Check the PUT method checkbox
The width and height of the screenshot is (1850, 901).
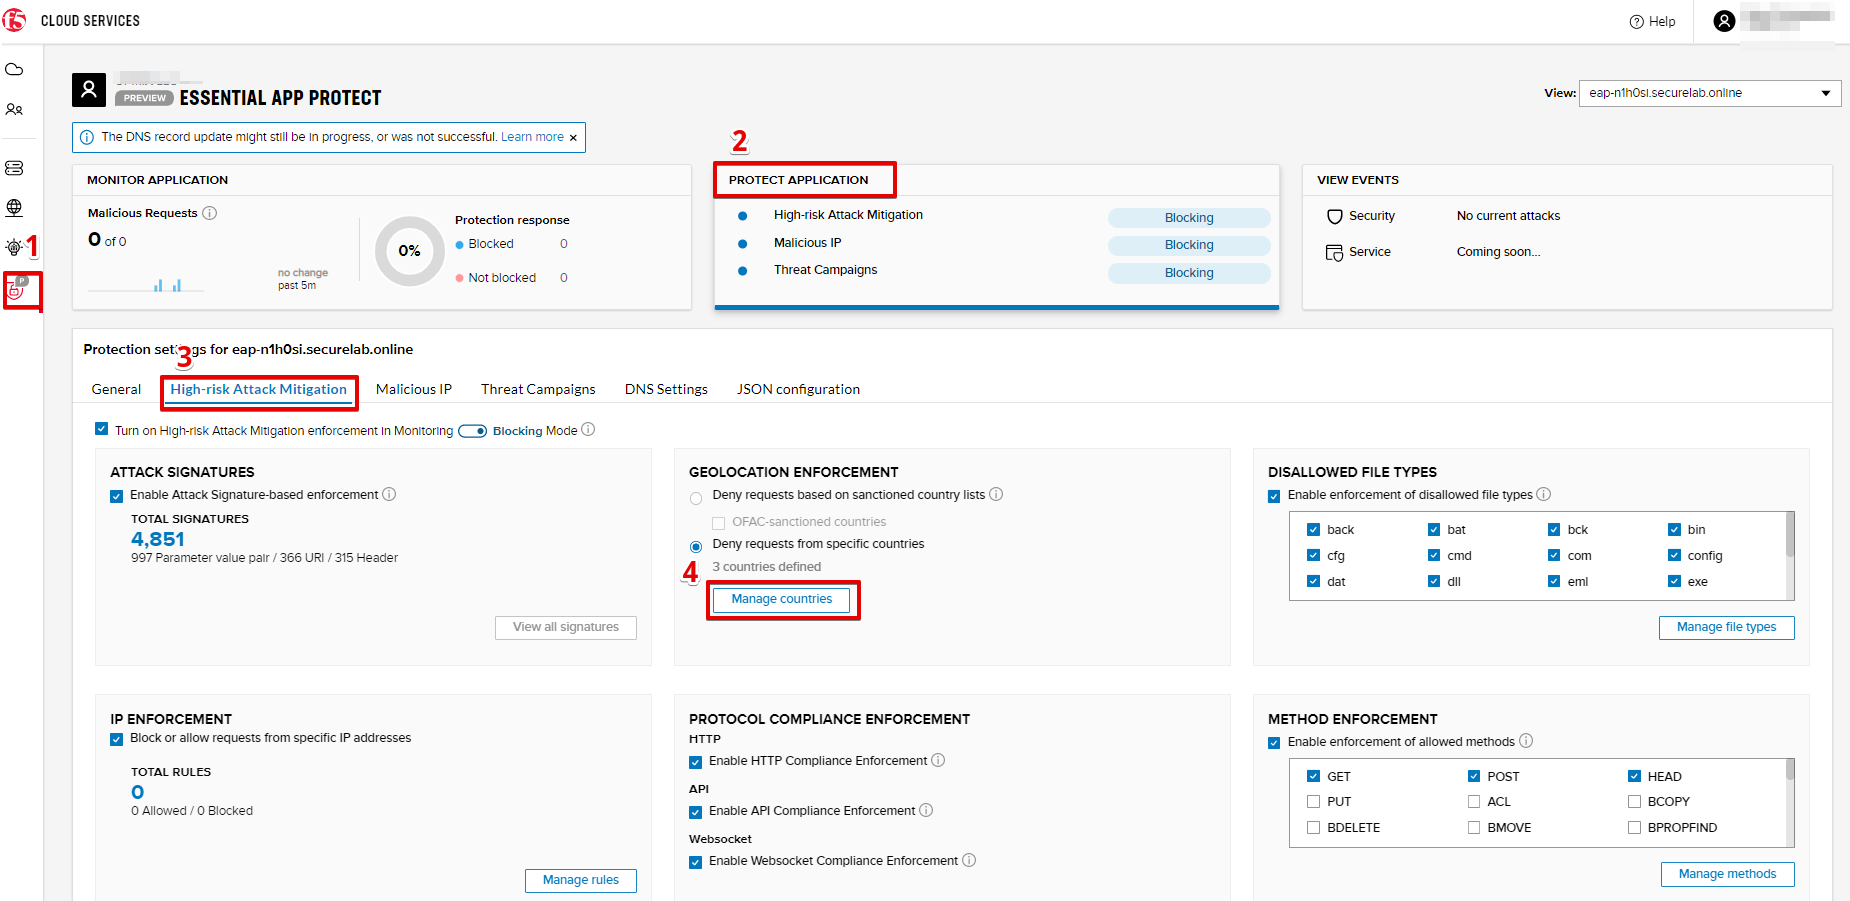pyautogui.click(x=1313, y=801)
